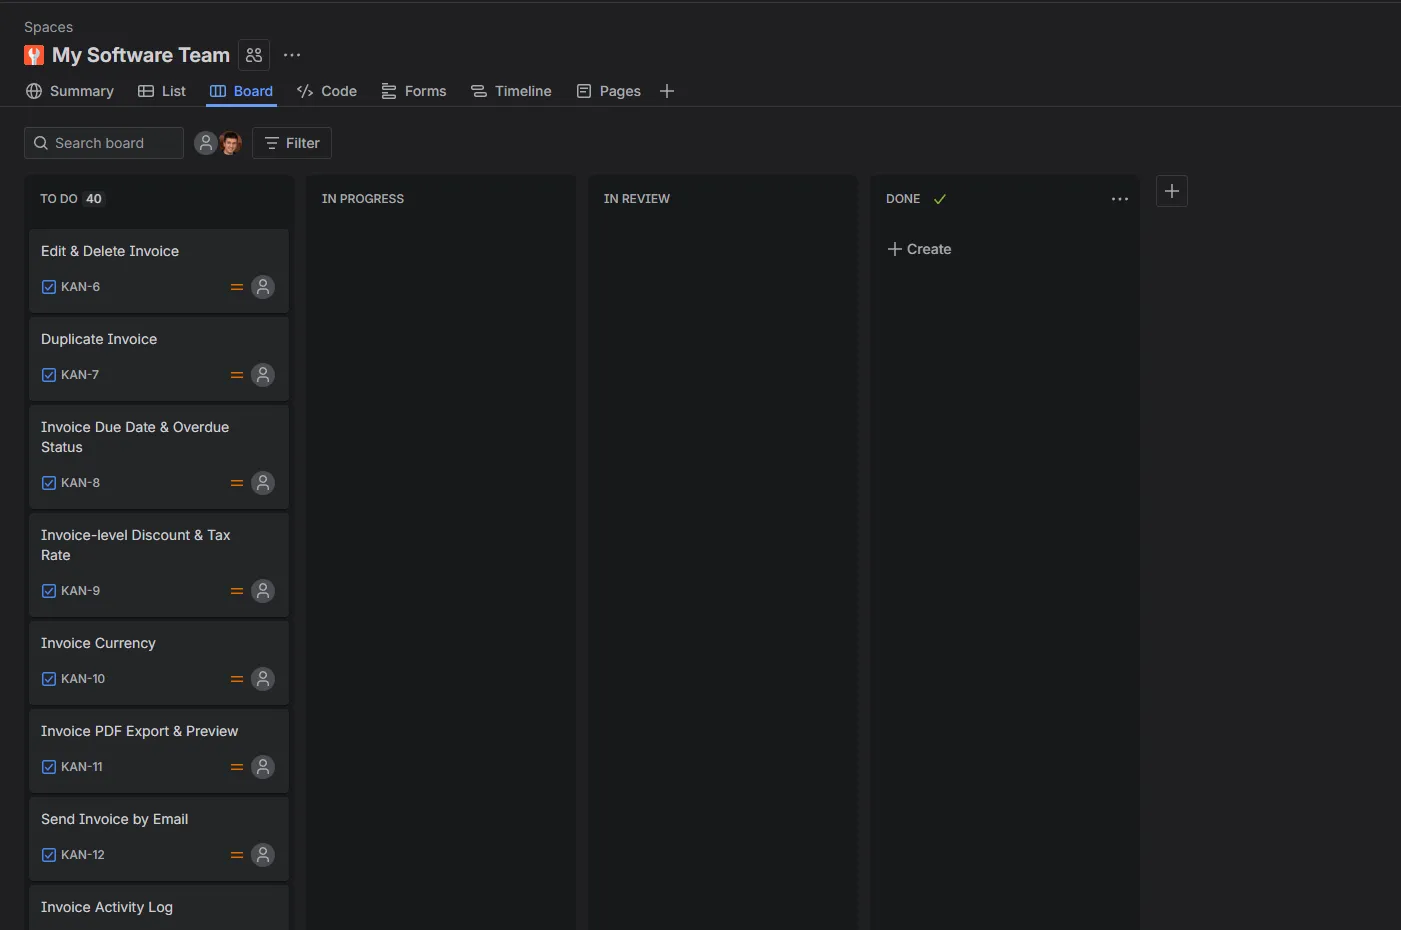Click Create in the Done column

point(919,249)
